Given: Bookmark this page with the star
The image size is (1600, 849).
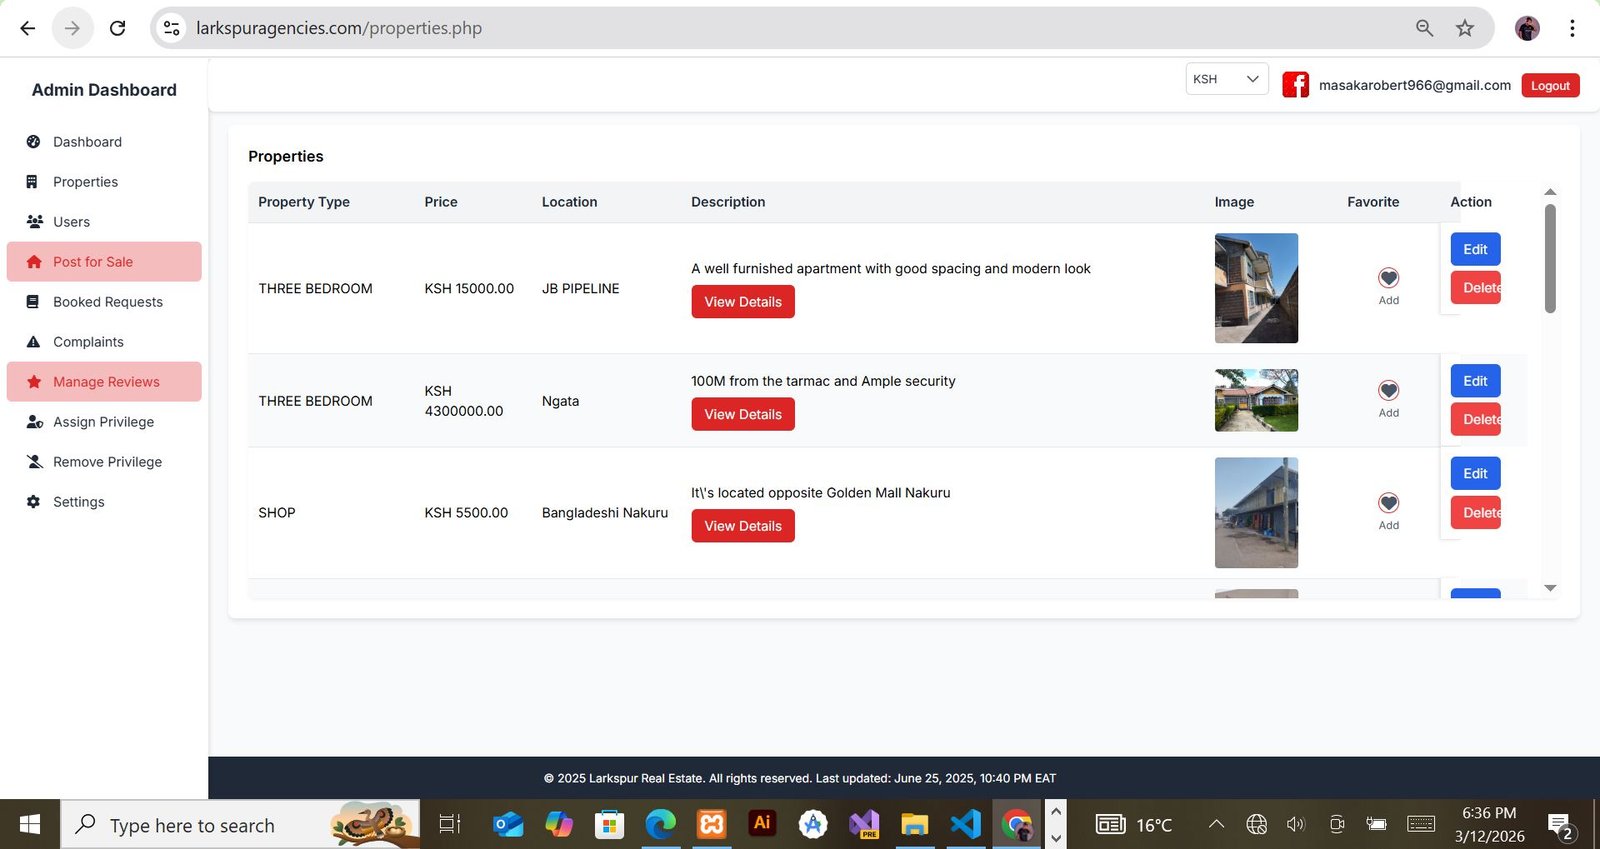Looking at the screenshot, I should (1465, 28).
